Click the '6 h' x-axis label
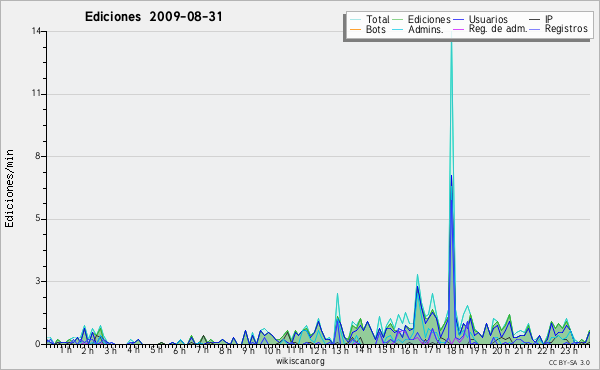The height and width of the screenshot is (370, 600). 179,350
